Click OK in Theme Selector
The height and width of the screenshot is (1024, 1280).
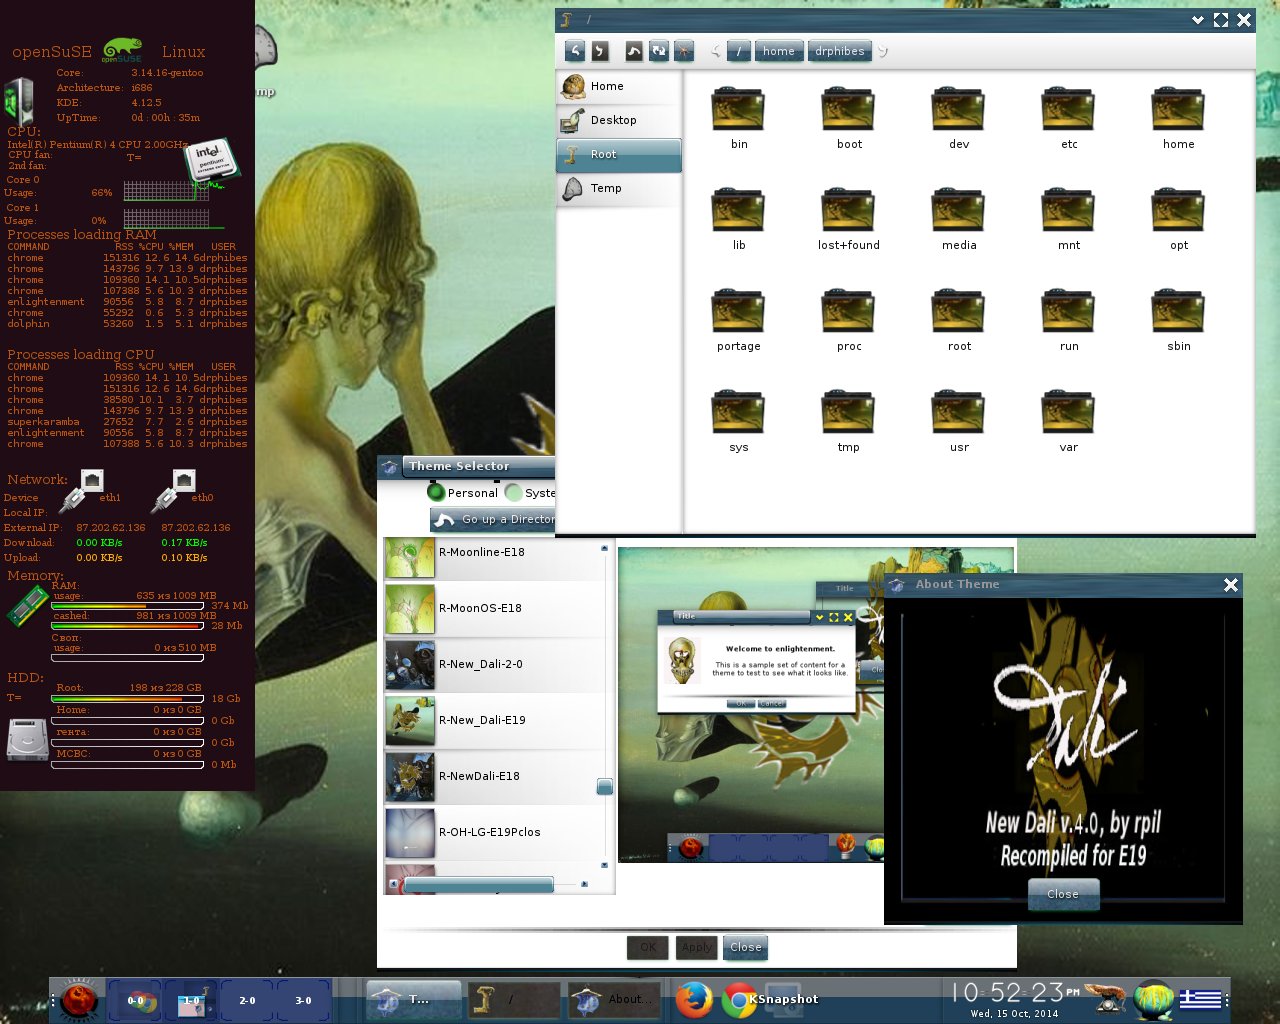point(648,947)
